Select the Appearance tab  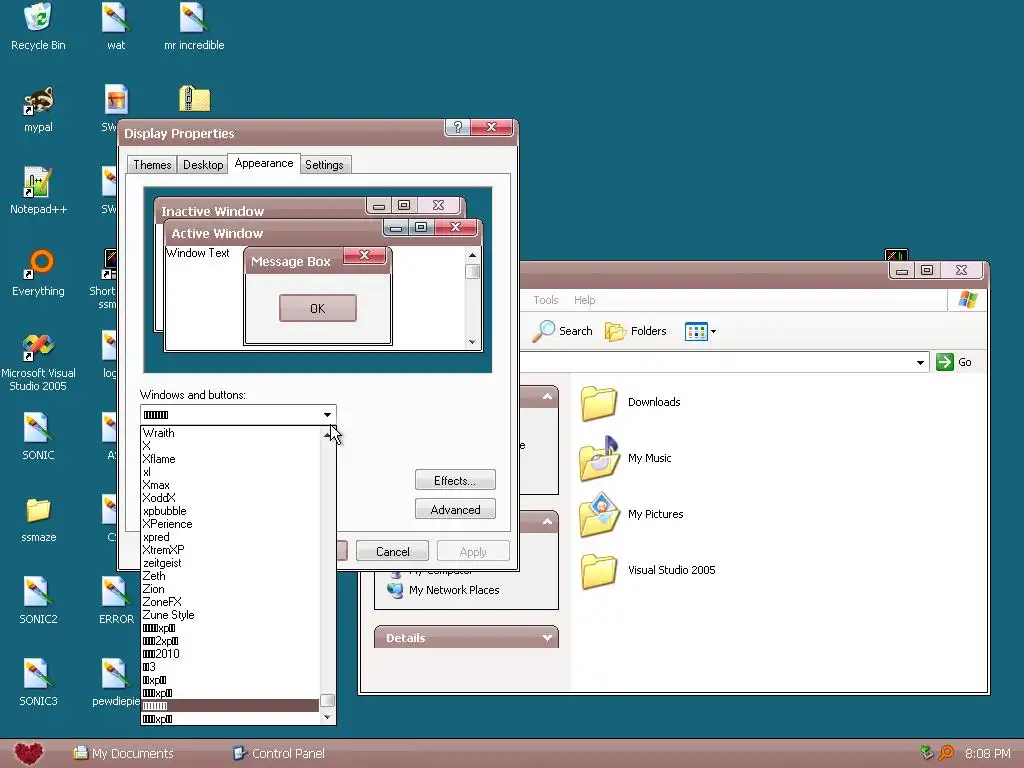264,163
